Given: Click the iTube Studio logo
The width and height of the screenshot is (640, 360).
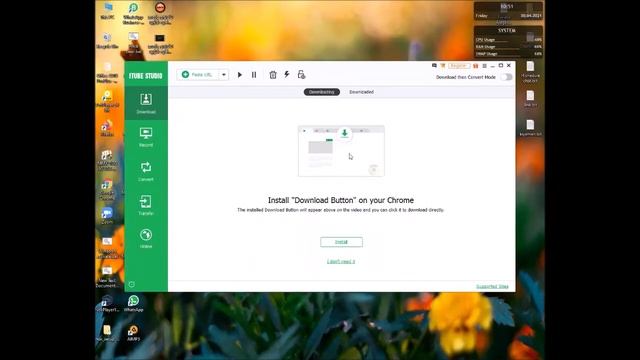Looking at the screenshot, I should click(x=146, y=76).
